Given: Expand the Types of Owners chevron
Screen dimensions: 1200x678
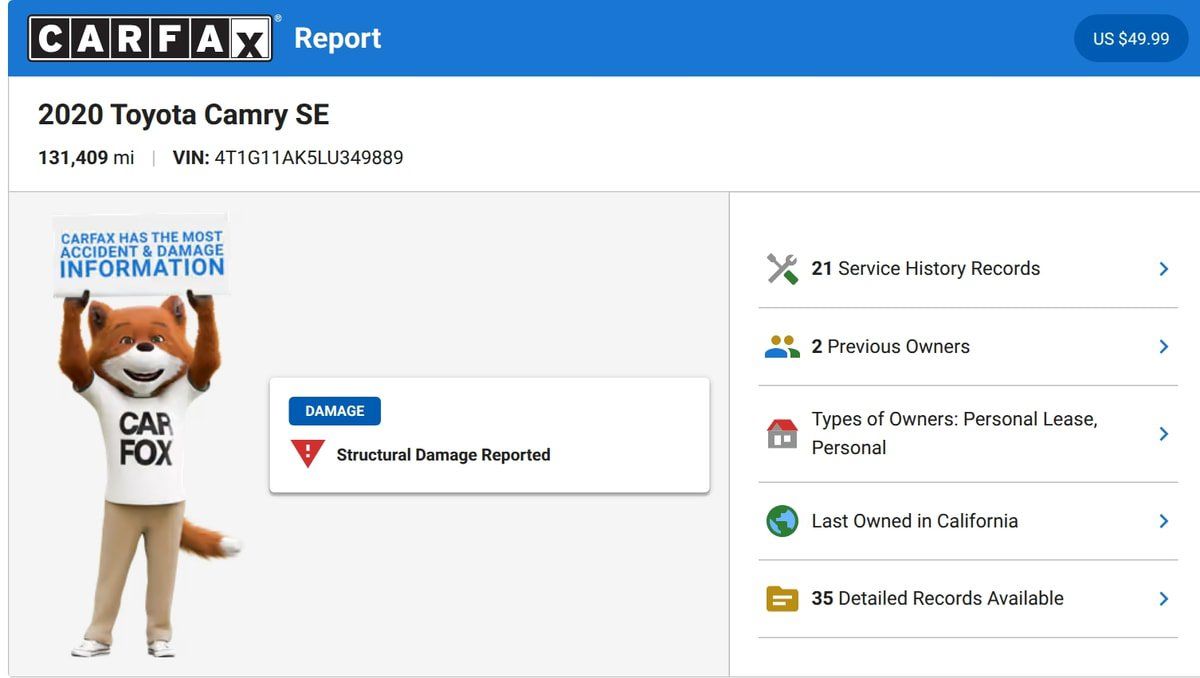Looking at the screenshot, I should [1163, 433].
